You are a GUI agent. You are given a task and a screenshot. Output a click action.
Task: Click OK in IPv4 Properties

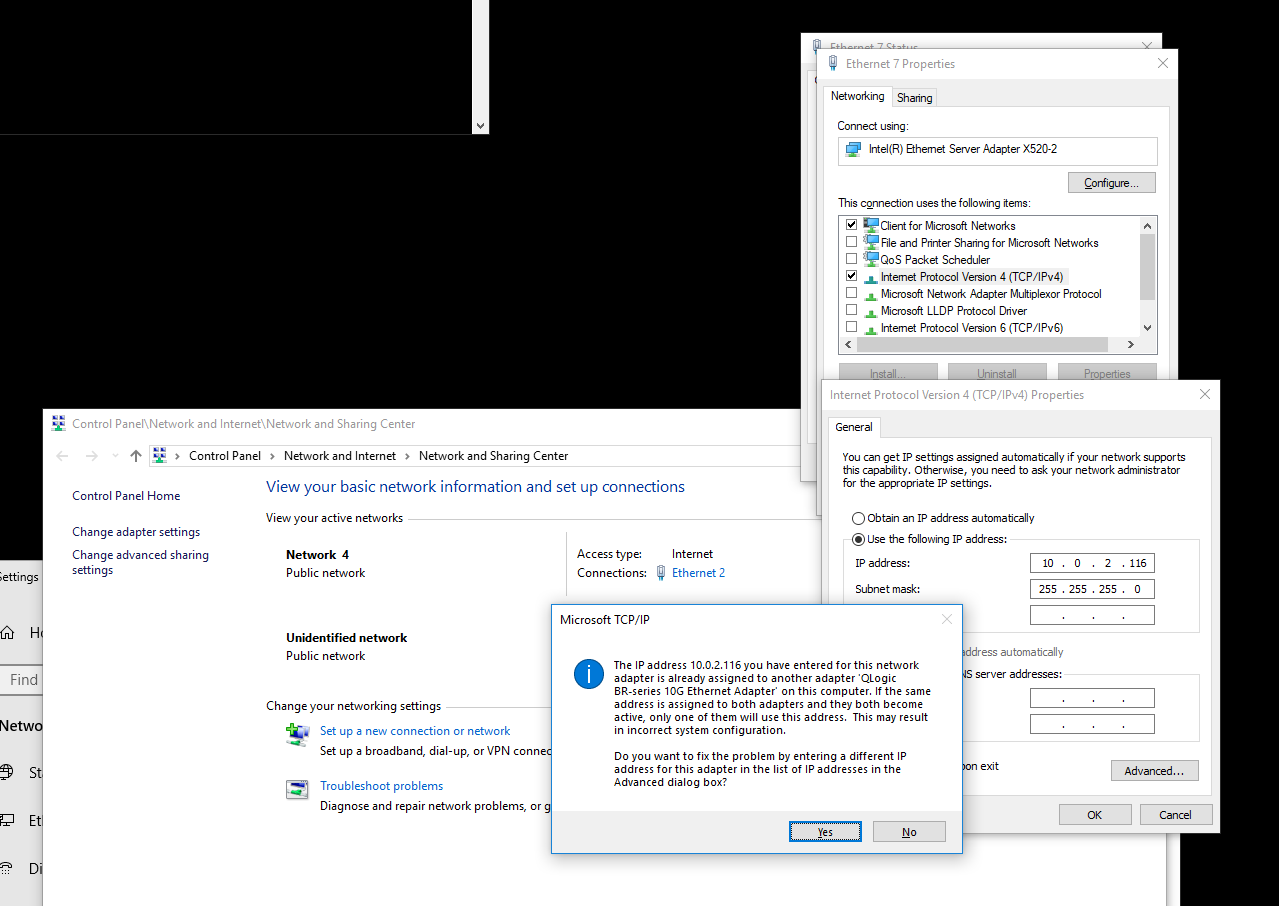click(1095, 815)
